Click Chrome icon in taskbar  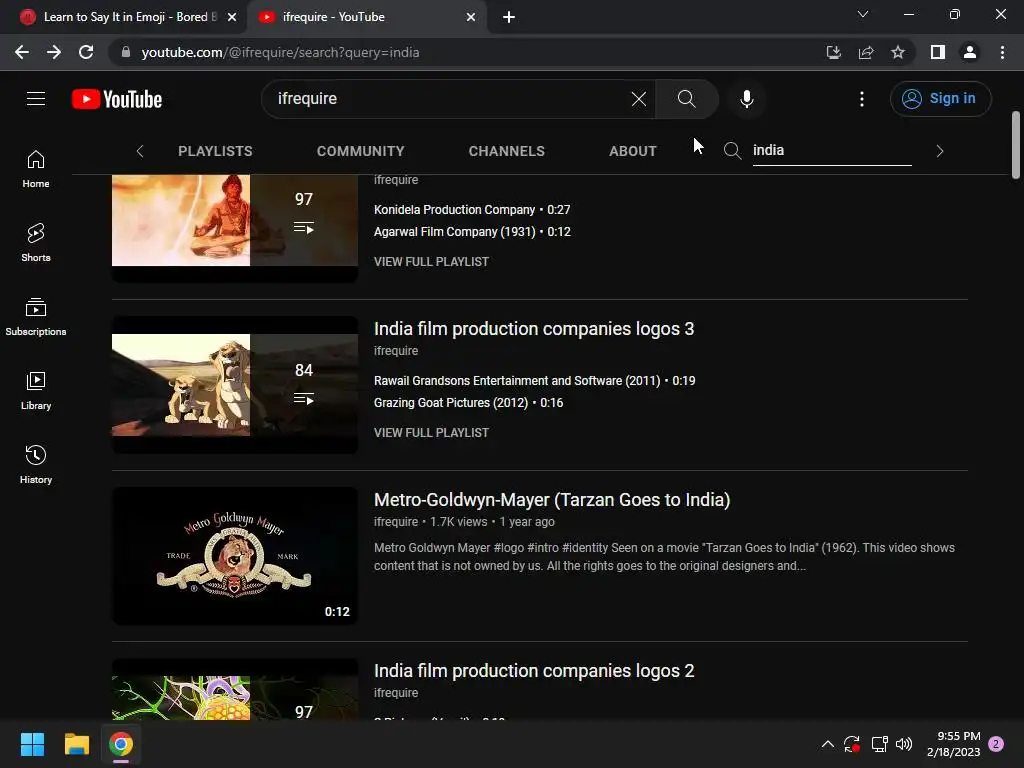click(121, 744)
